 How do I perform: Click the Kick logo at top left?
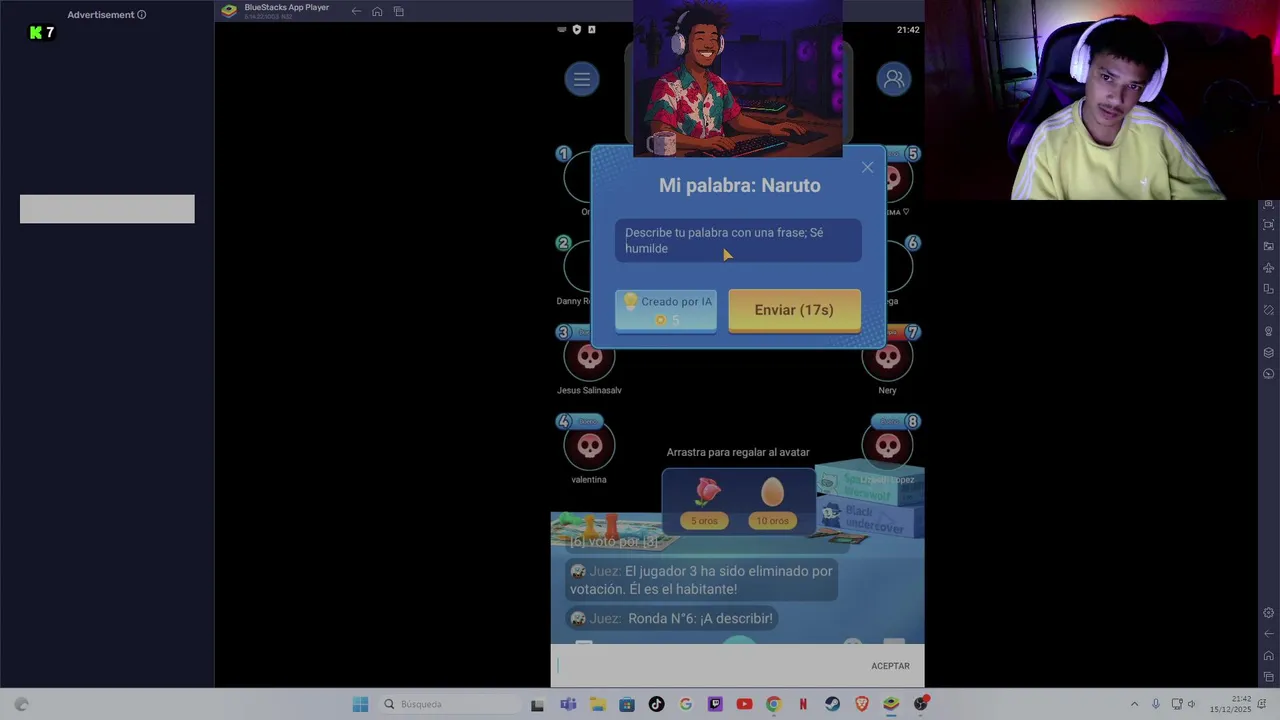click(x=36, y=33)
